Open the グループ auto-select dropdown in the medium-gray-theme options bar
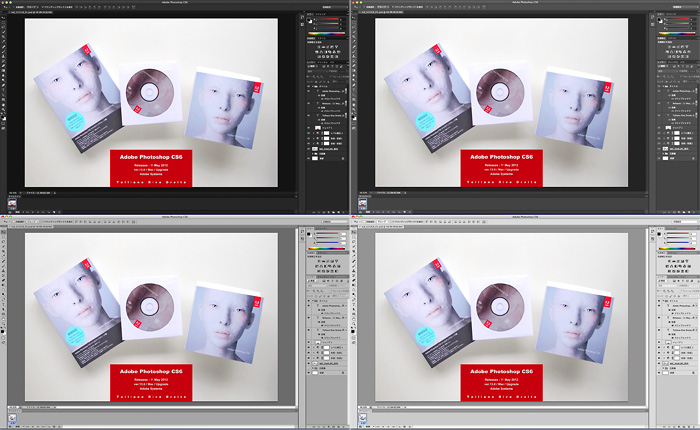This screenshot has width=700, height=430. click(x=33, y=221)
